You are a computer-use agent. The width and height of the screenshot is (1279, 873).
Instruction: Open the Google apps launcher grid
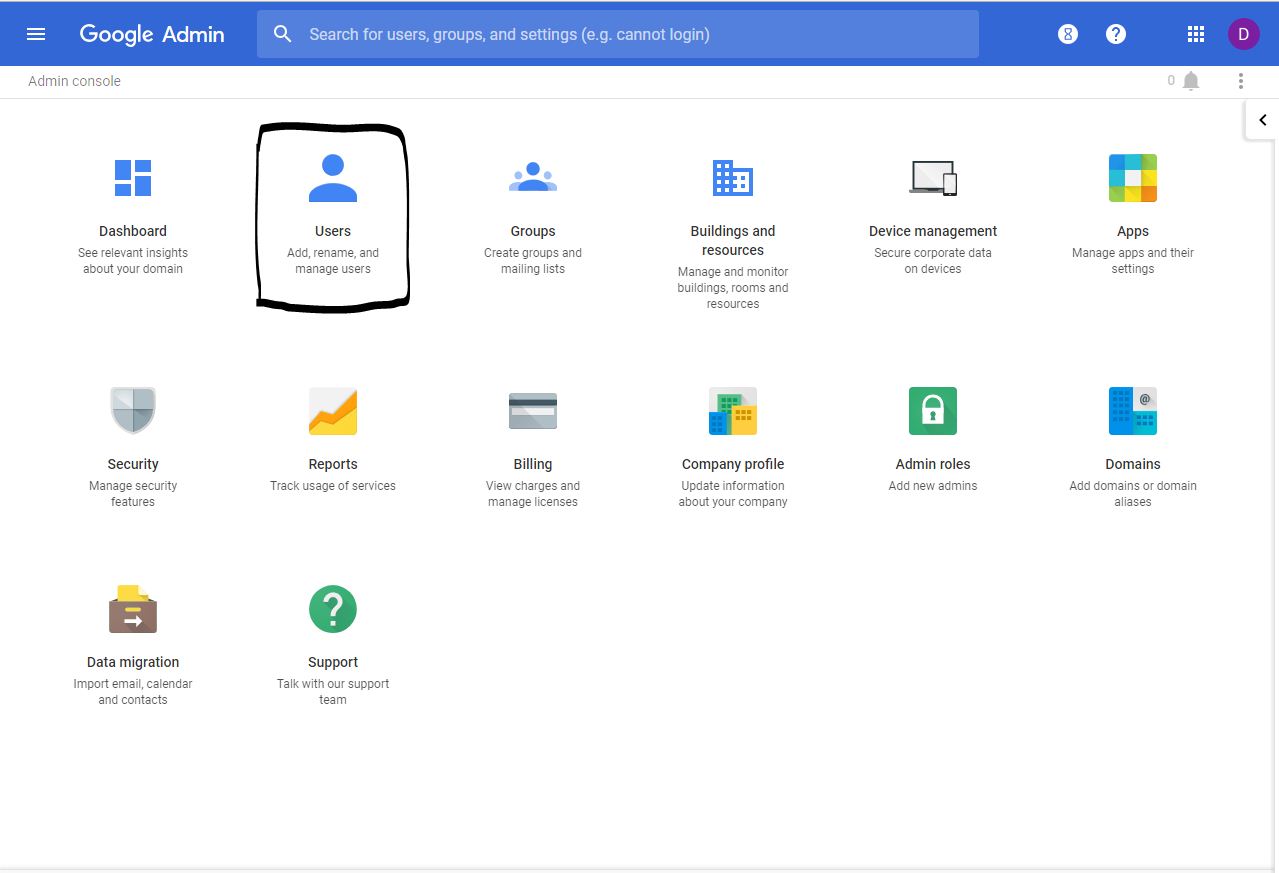[x=1195, y=33]
